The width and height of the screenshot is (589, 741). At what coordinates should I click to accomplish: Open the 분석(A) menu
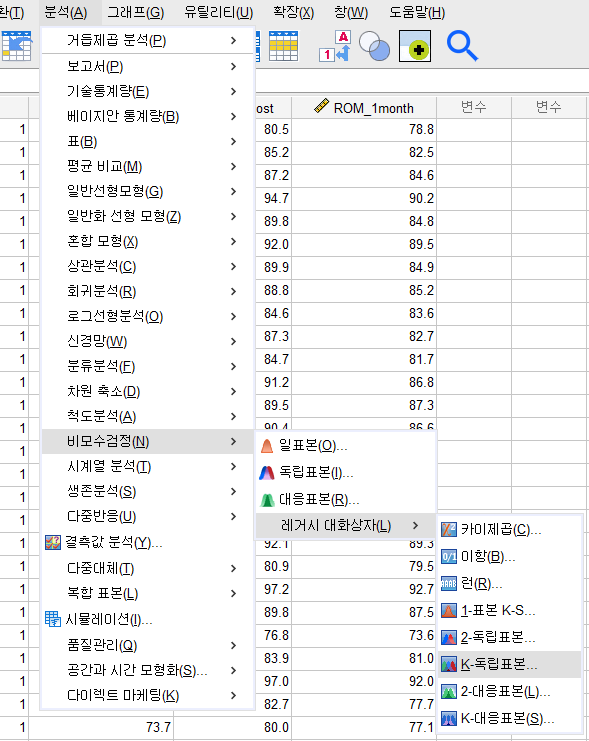coord(66,12)
